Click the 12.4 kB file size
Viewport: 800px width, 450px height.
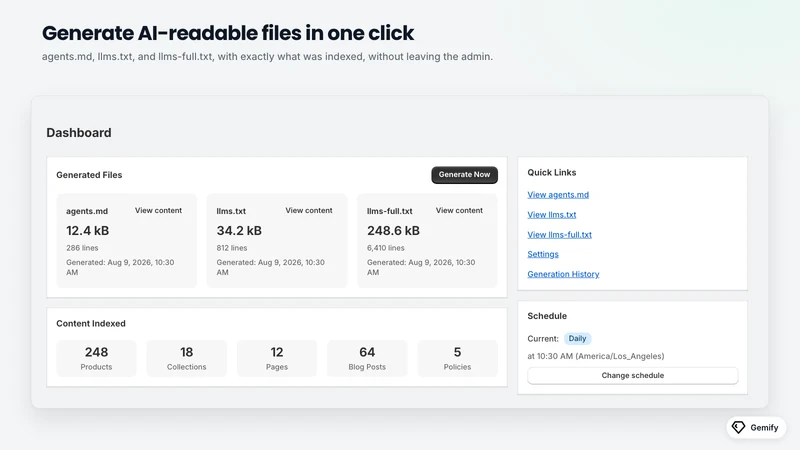tap(87, 231)
